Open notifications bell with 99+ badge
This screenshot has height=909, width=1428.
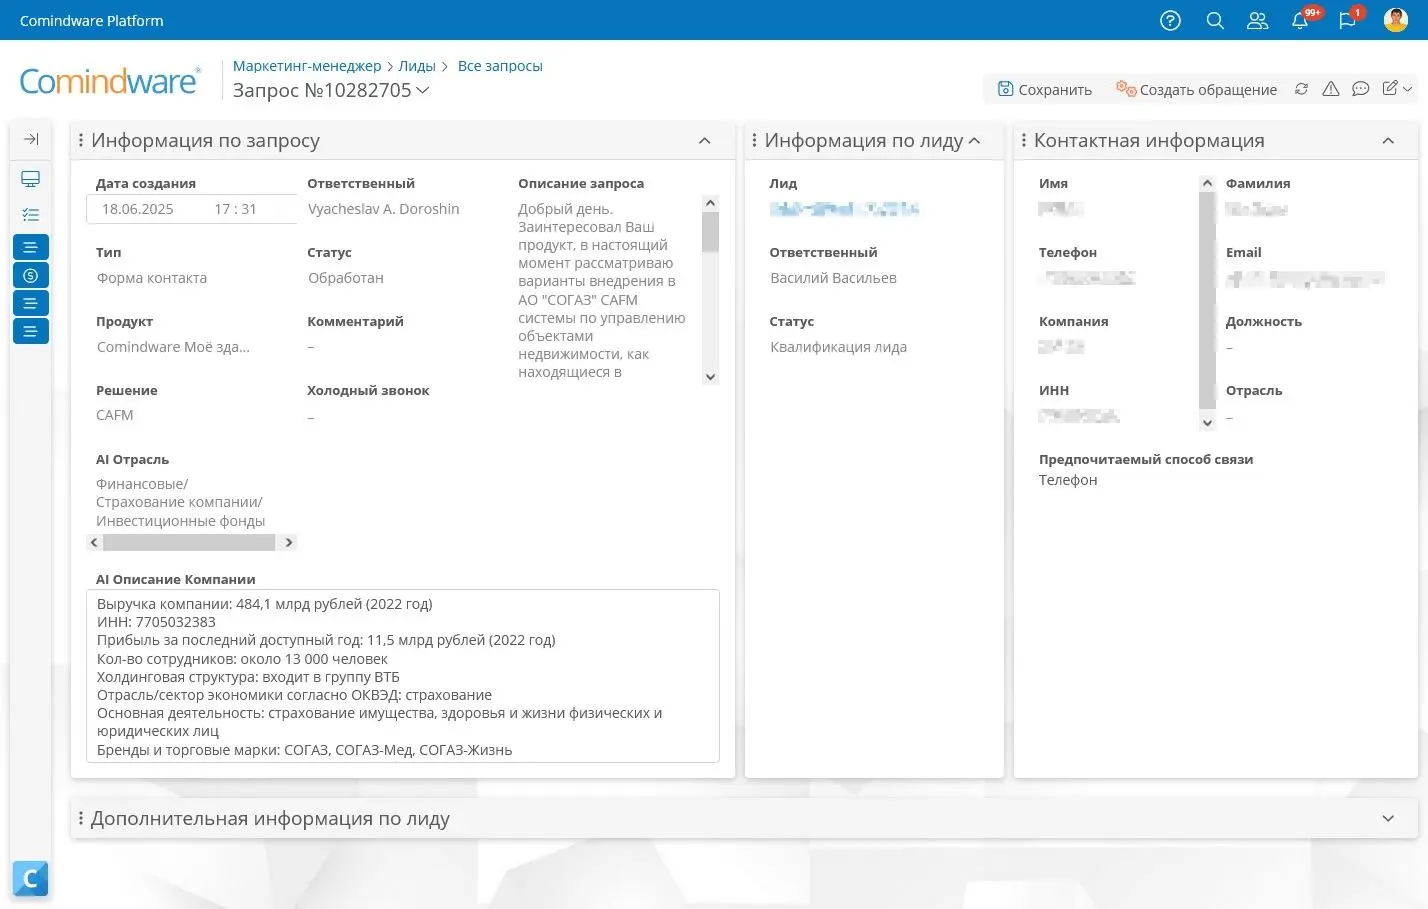[1300, 21]
